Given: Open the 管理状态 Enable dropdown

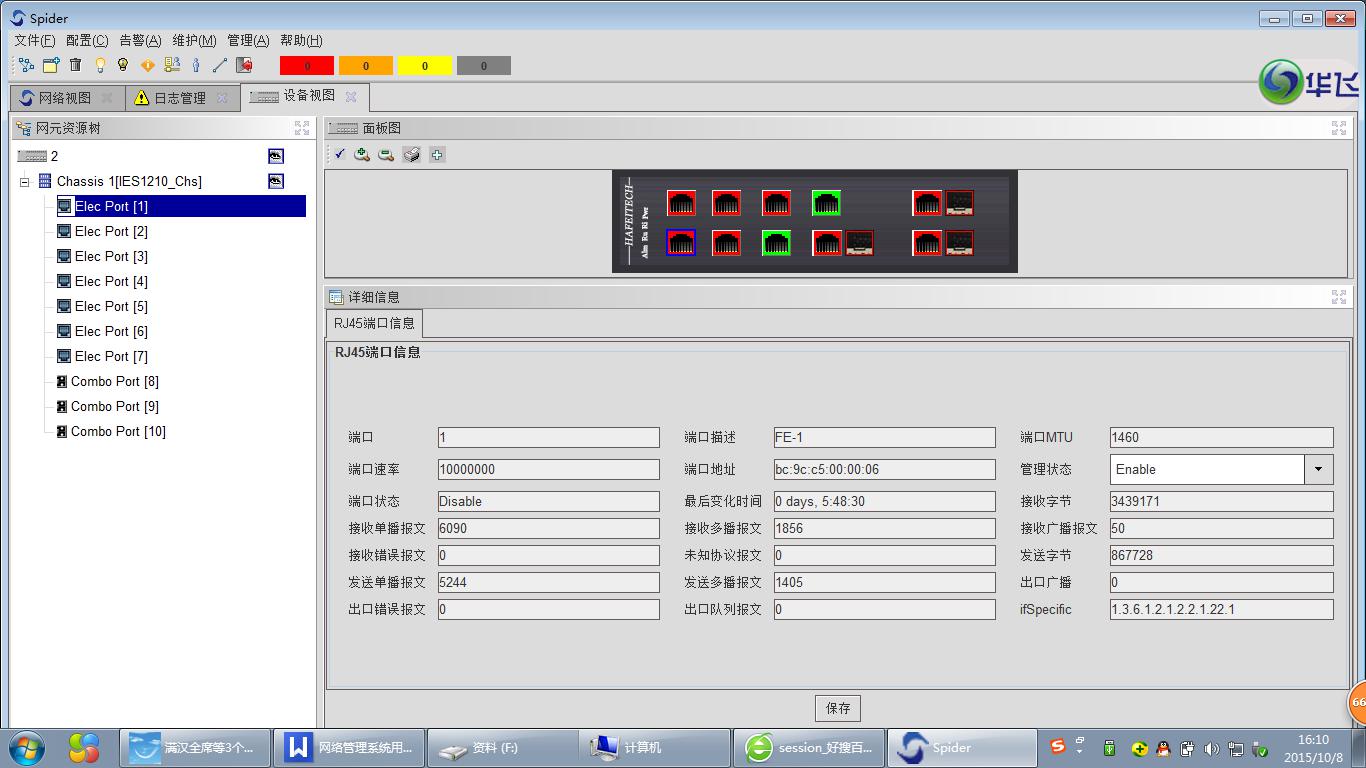Looking at the screenshot, I should point(1318,469).
